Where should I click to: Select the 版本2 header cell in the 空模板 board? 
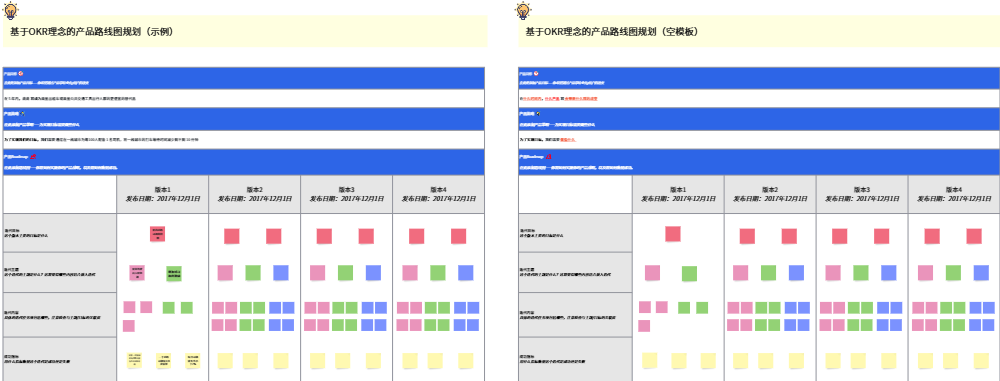(770, 195)
